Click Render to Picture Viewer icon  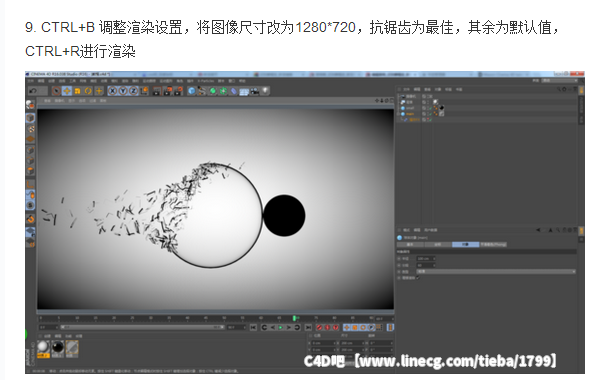(x=168, y=91)
